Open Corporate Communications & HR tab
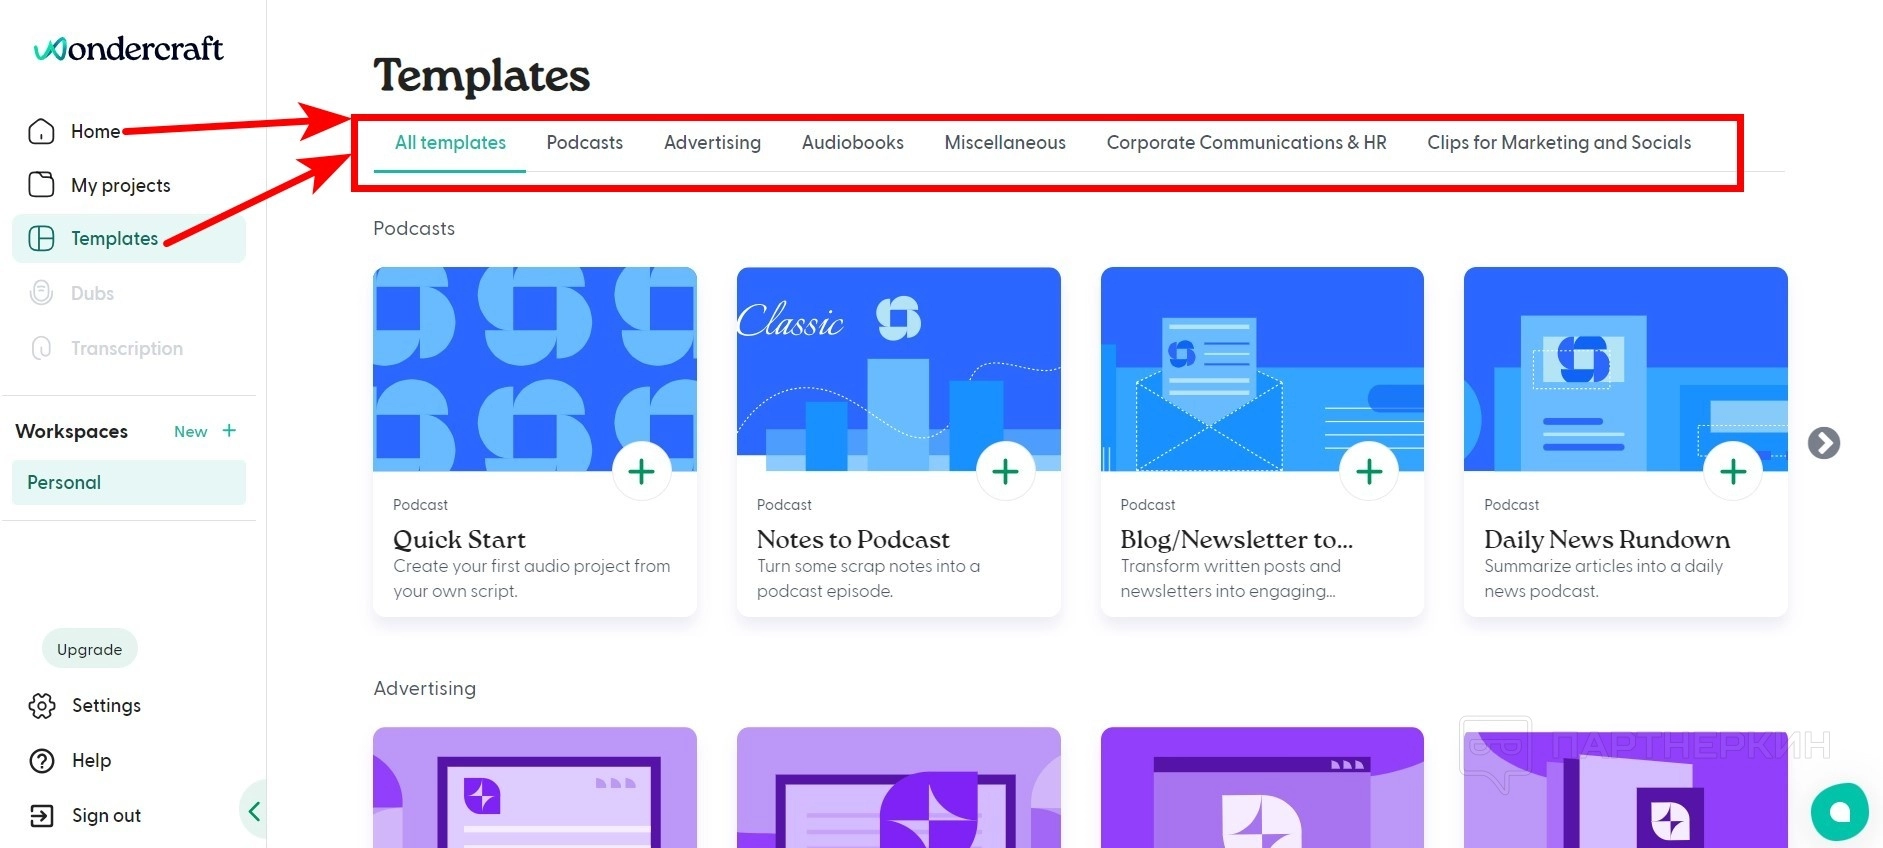This screenshot has width=1883, height=848. [1246, 143]
